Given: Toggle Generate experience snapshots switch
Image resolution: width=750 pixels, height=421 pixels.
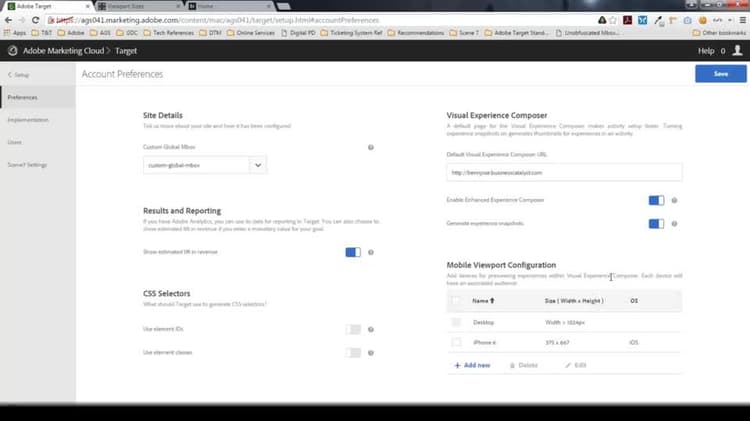Looking at the screenshot, I should (x=656, y=223).
